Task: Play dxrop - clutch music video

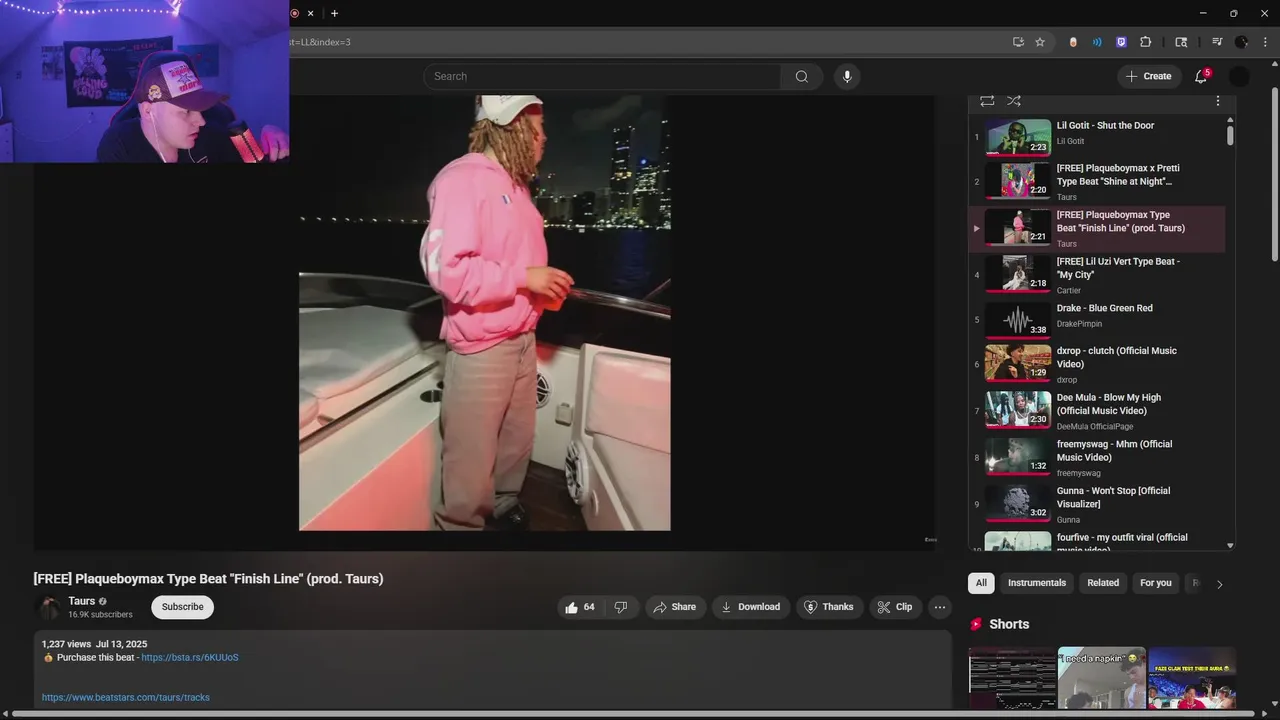Action: (1096, 364)
